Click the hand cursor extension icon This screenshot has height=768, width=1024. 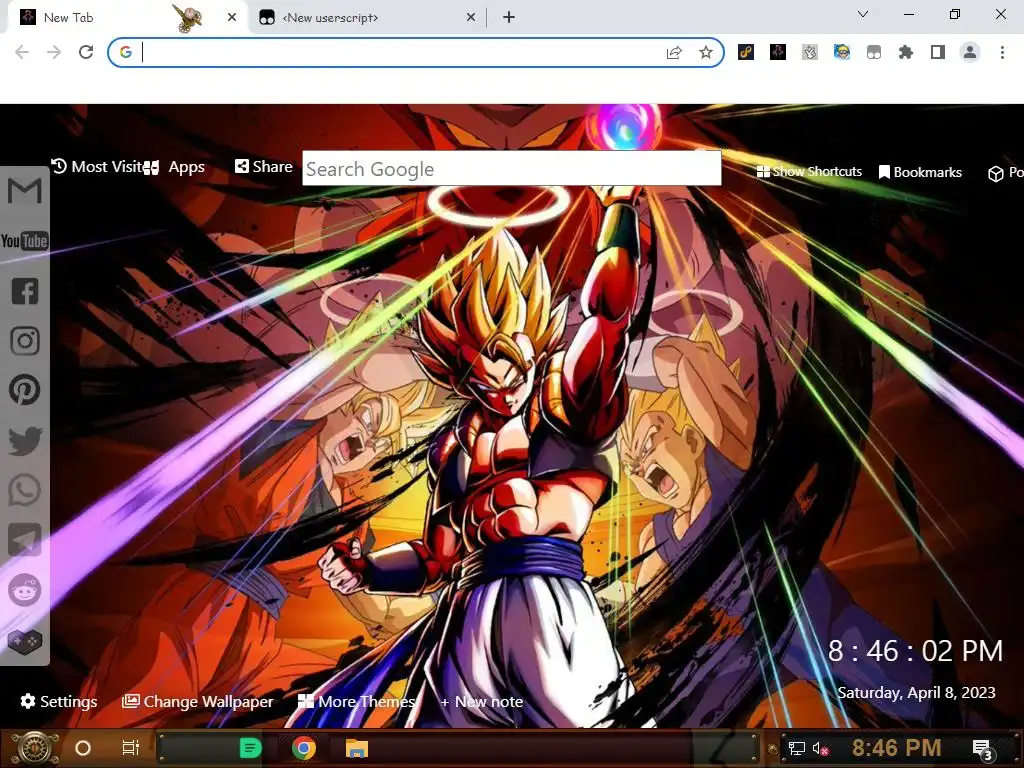click(810, 52)
